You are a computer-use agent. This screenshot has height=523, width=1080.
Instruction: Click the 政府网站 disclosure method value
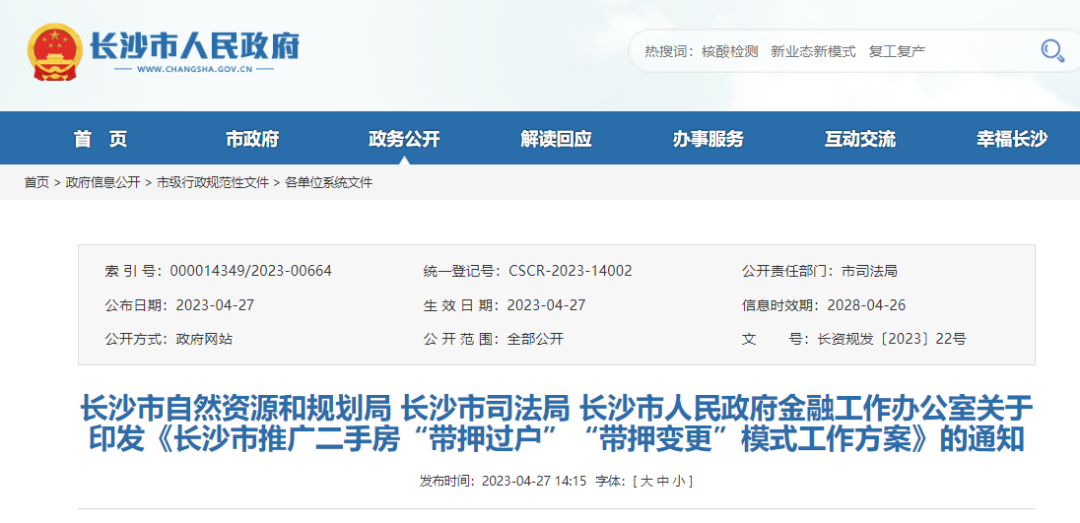pos(204,339)
